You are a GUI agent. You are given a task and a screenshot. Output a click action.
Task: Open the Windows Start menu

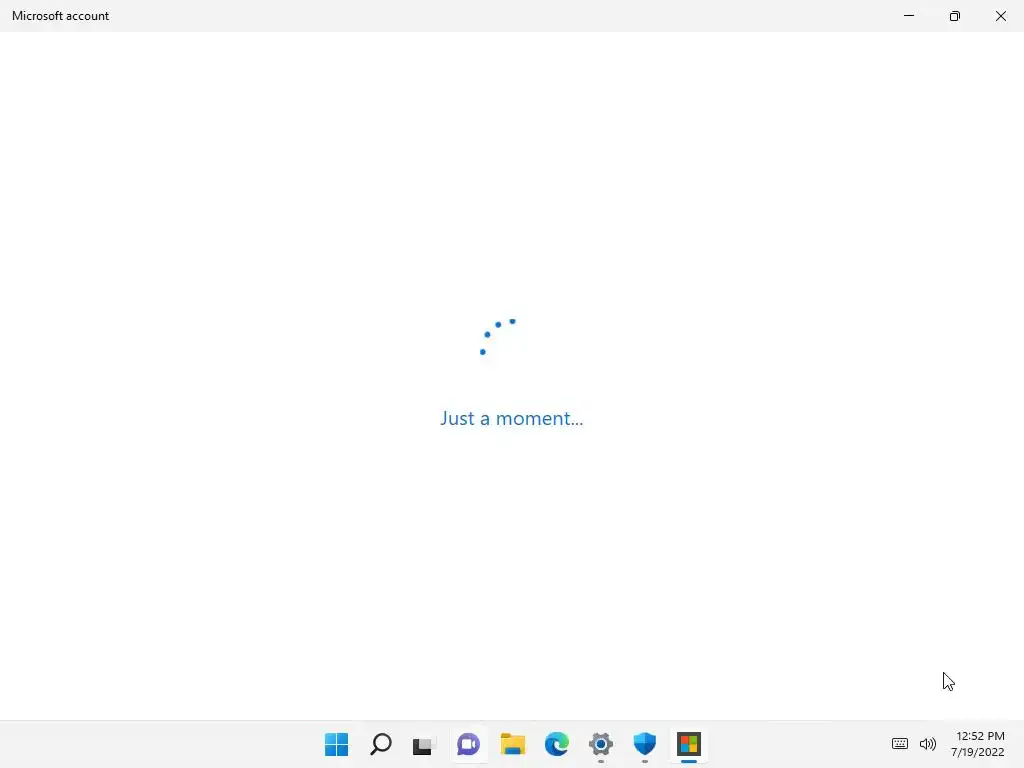(336, 744)
